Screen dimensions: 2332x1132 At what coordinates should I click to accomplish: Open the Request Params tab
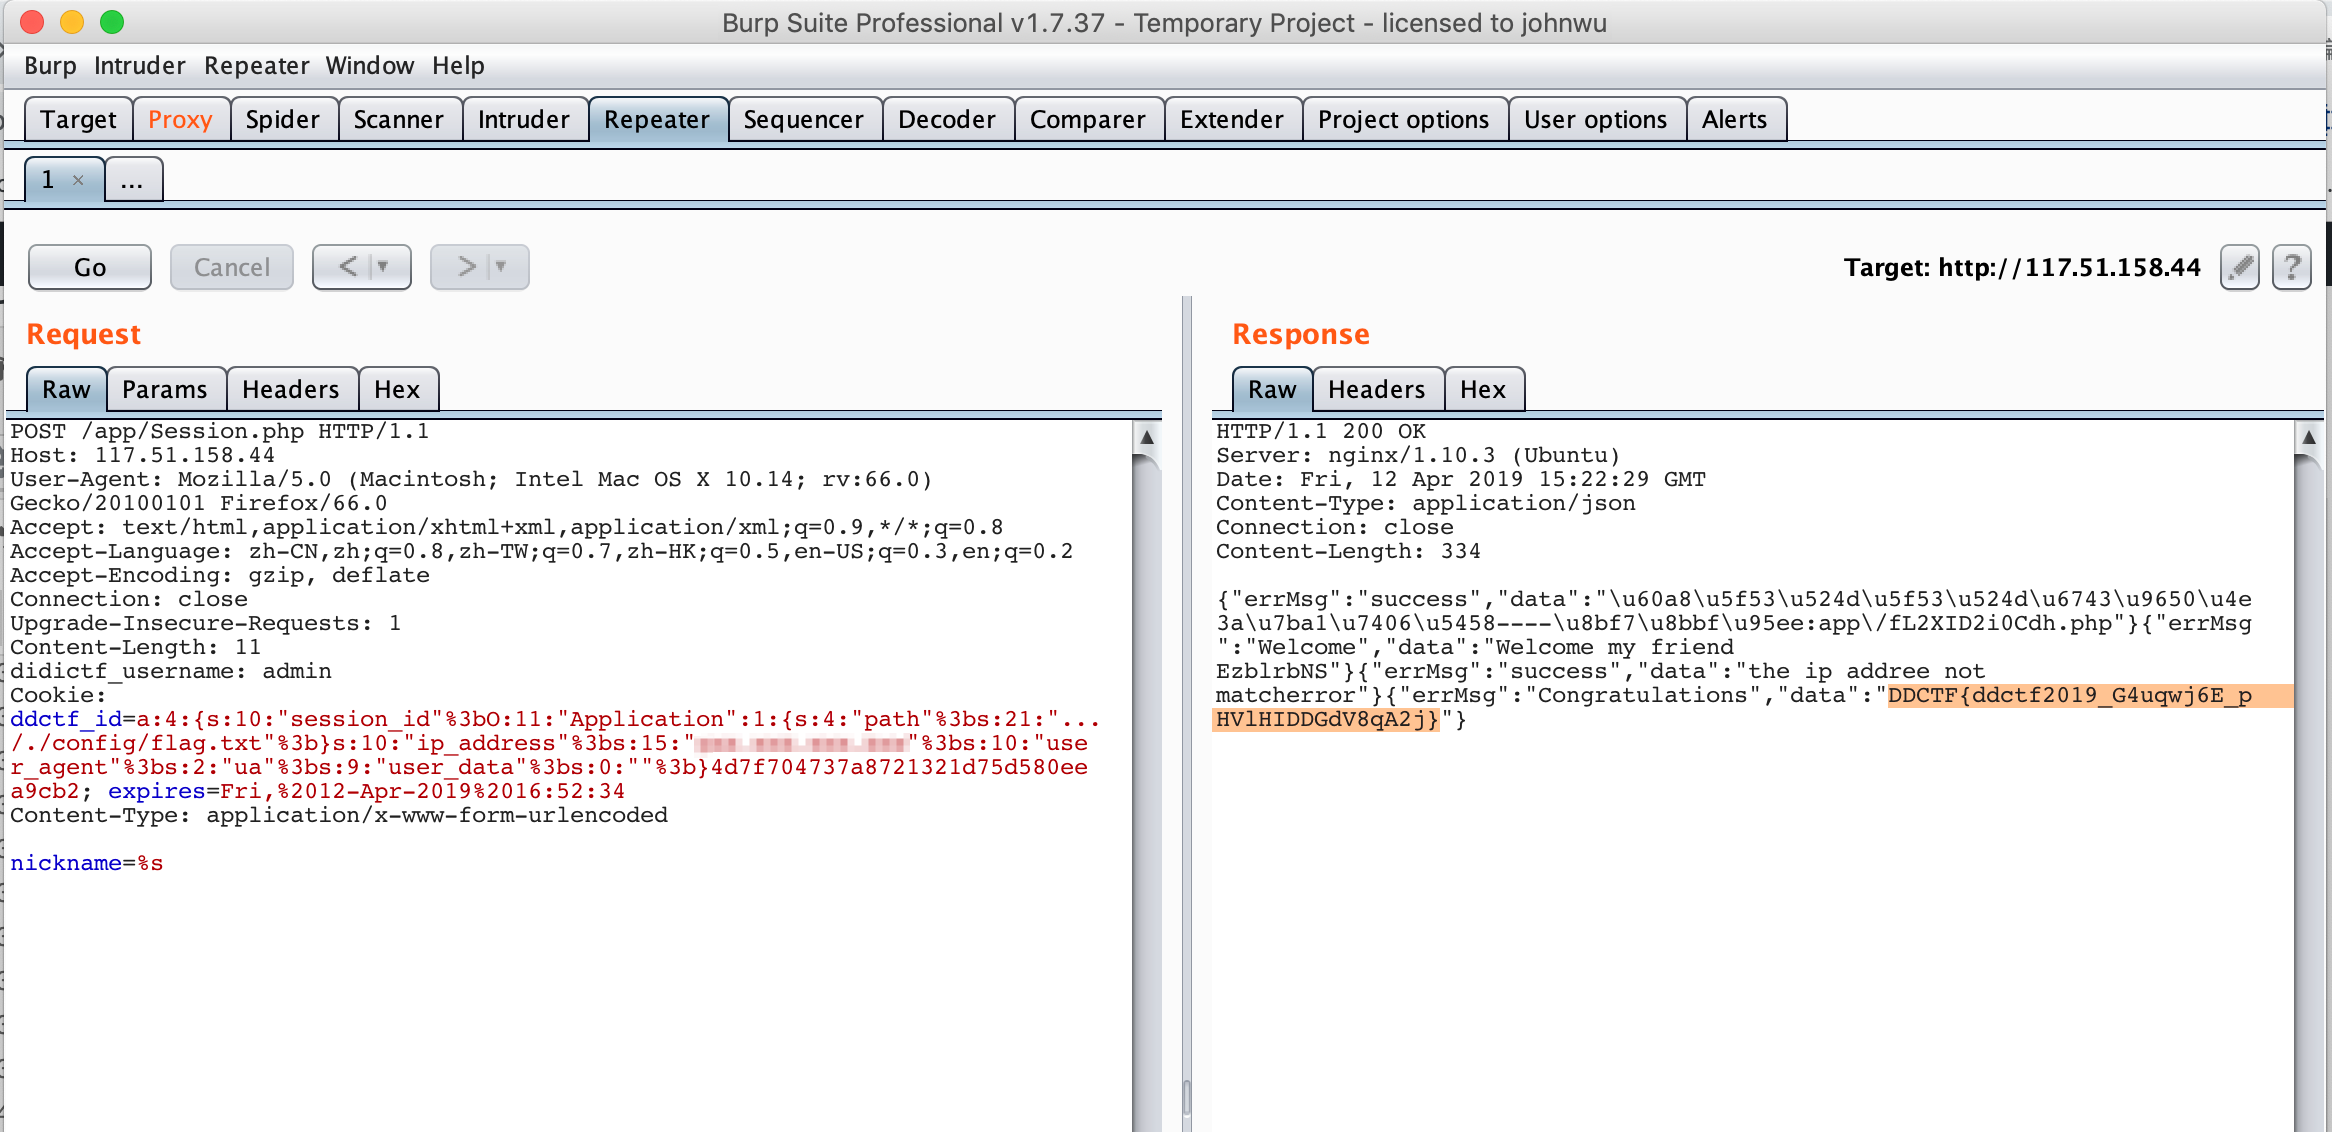coord(165,389)
